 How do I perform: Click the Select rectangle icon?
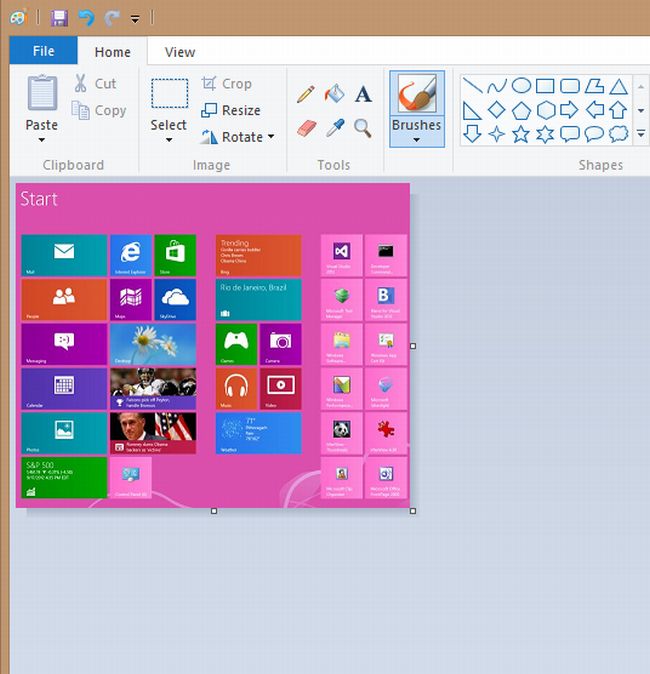point(169,93)
